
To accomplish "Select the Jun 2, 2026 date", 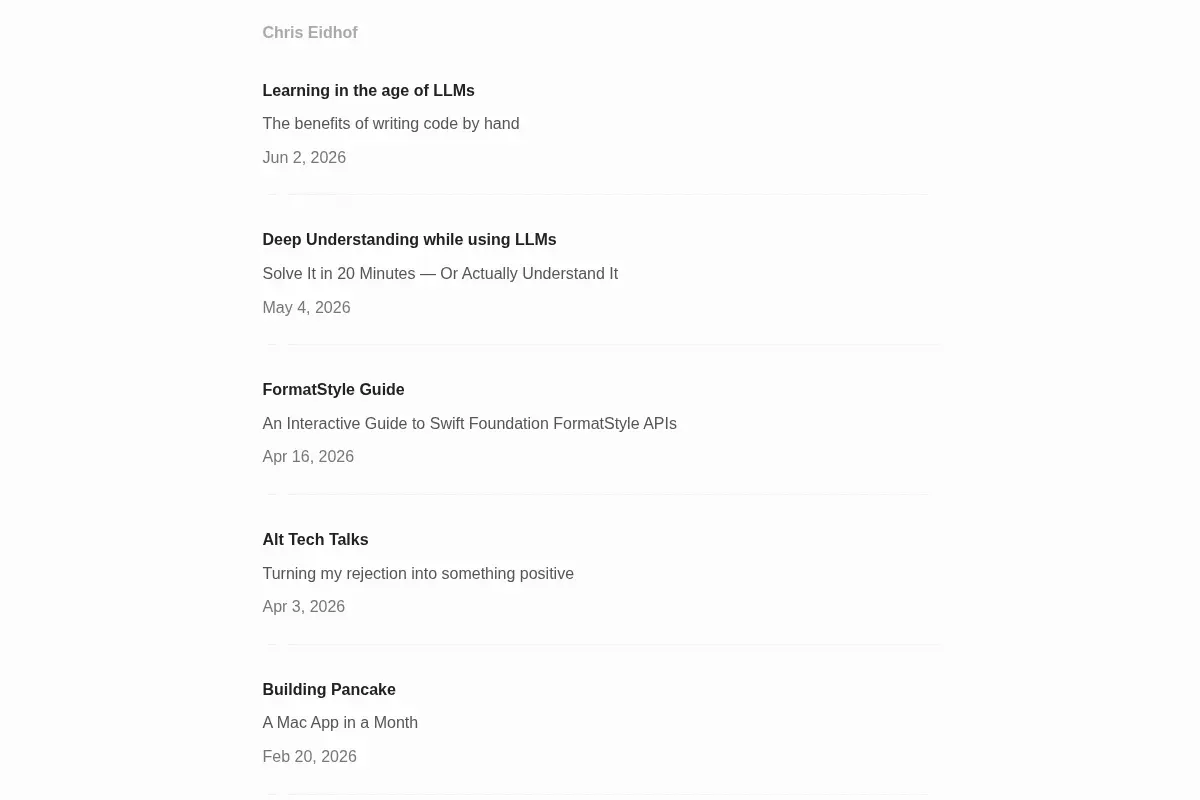I will 304,158.
